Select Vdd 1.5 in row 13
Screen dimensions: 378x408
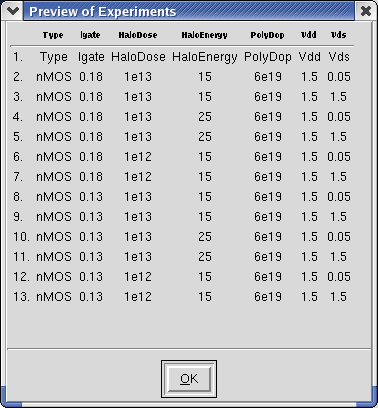[309, 297]
